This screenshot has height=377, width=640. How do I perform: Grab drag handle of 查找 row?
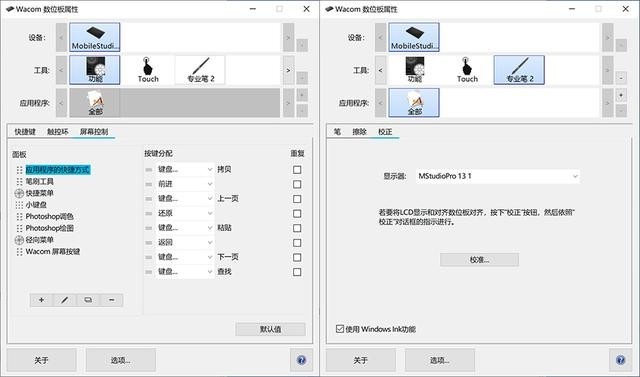[149, 272]
